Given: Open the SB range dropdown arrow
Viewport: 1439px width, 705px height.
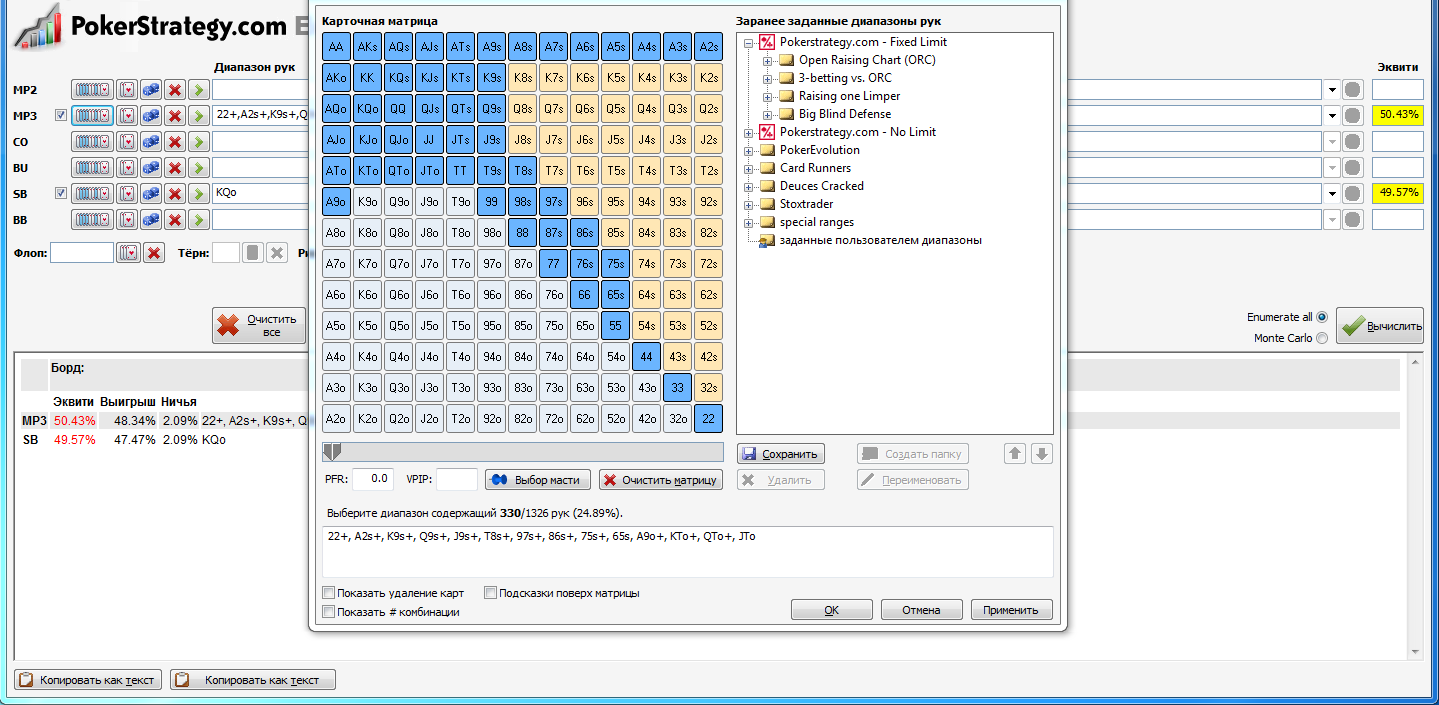Looking at the screenshot, I should coord(1332,194).
